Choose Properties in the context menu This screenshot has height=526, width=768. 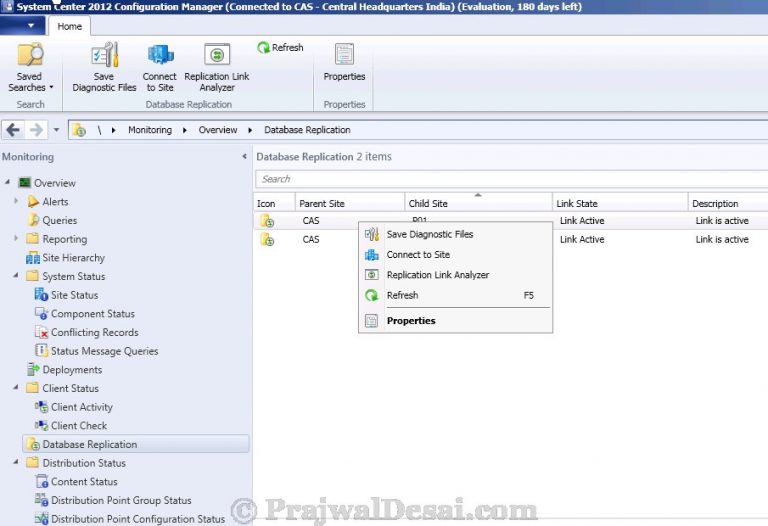(x=456, y=321)
